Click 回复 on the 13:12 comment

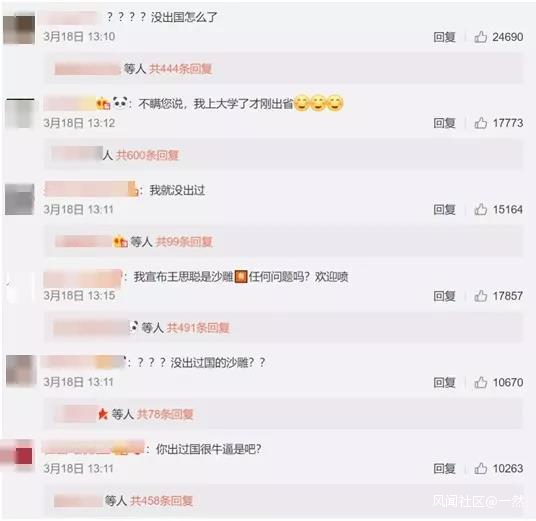444,123
